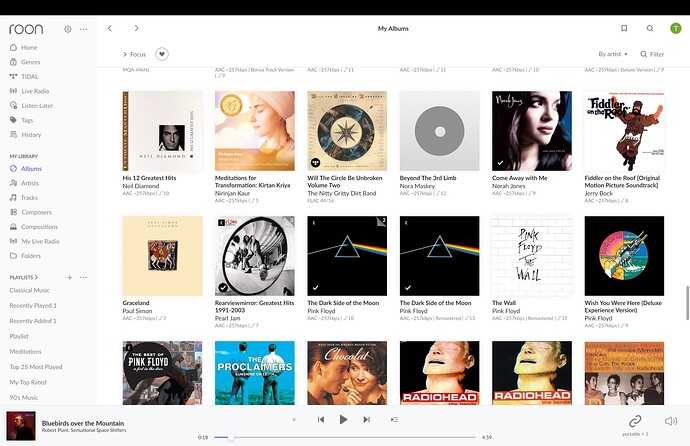Go back with the left arrow
This screenshot has height=446, width=690.
(x=110, y=28)
